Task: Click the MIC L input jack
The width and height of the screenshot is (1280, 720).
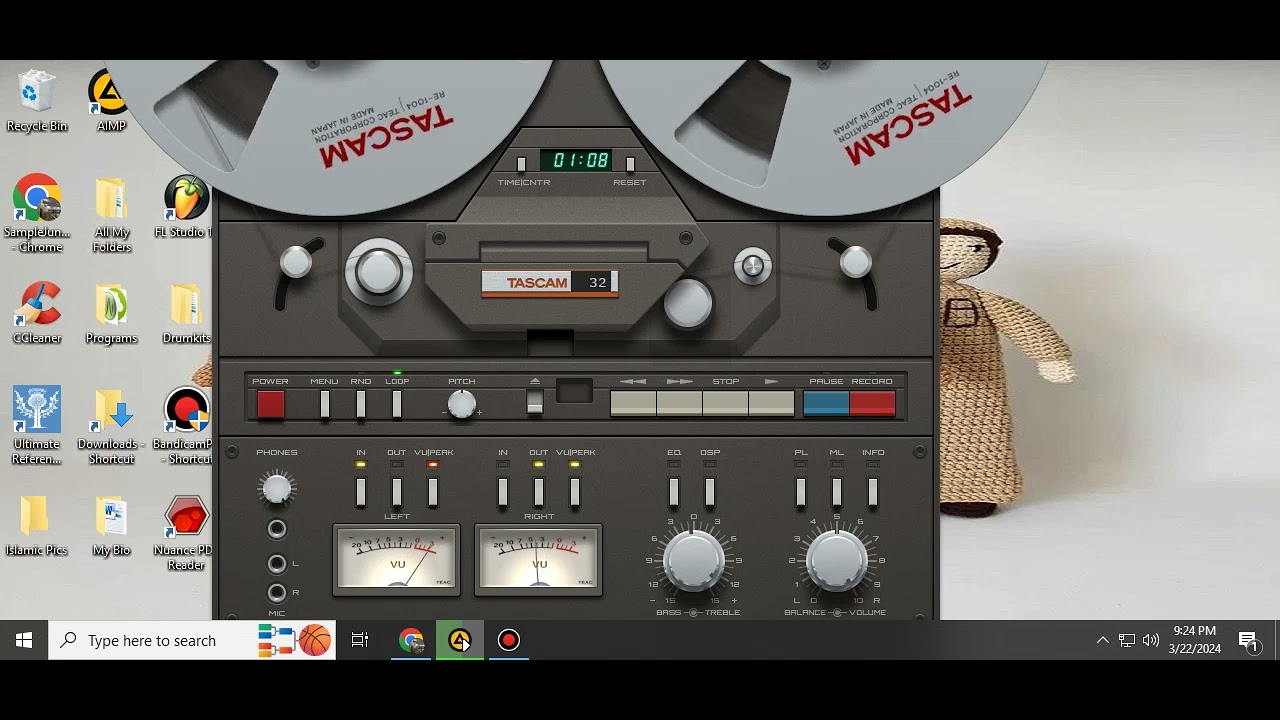Action: 277,564
